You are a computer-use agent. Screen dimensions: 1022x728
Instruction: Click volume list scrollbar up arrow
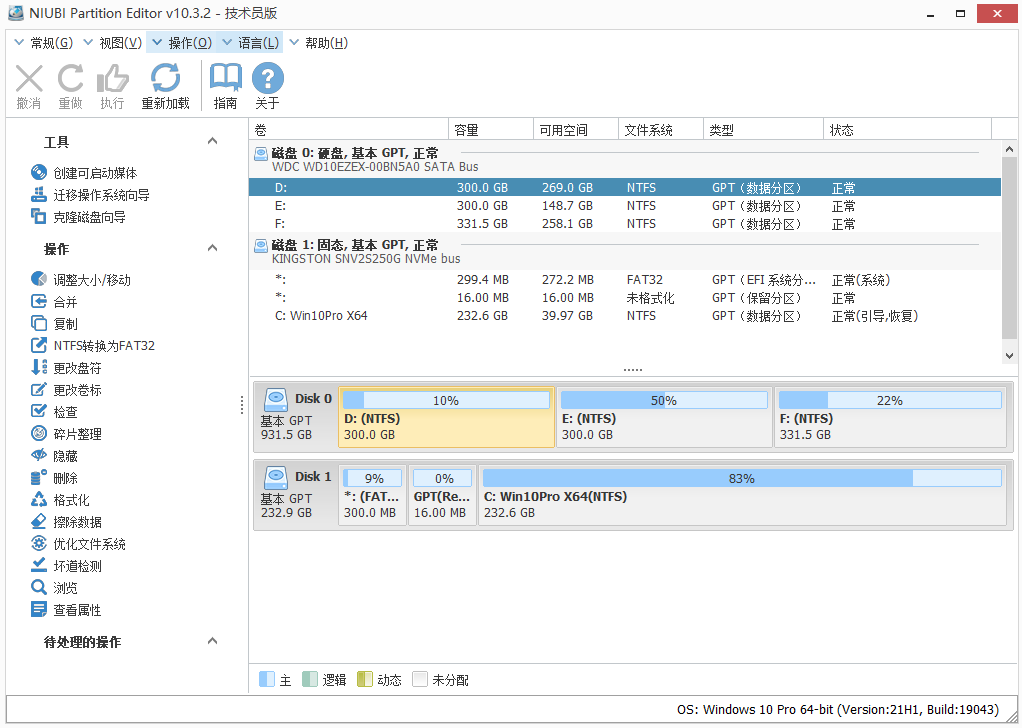1009,149
